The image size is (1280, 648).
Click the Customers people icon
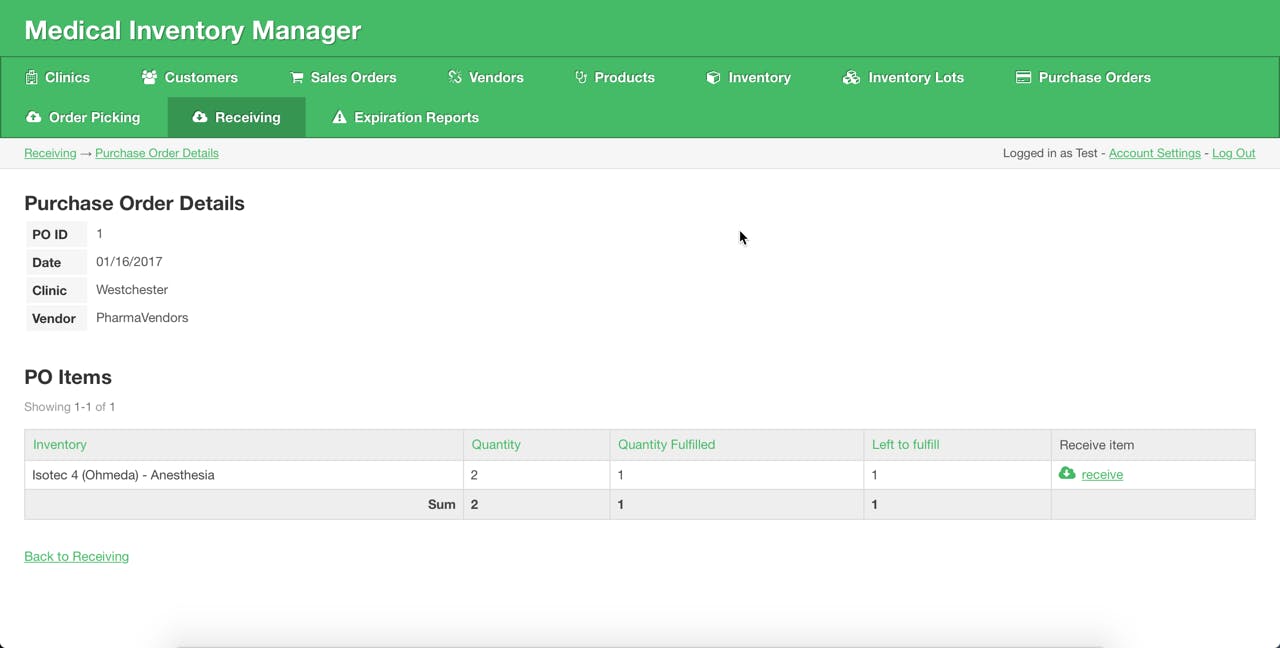click(x=148, y=77)
